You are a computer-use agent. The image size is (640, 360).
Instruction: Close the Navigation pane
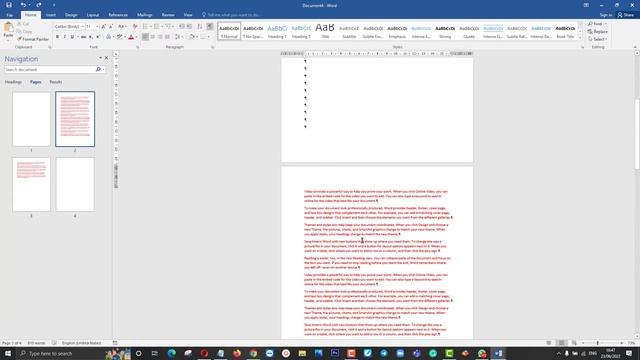click(x=107, y=58)
